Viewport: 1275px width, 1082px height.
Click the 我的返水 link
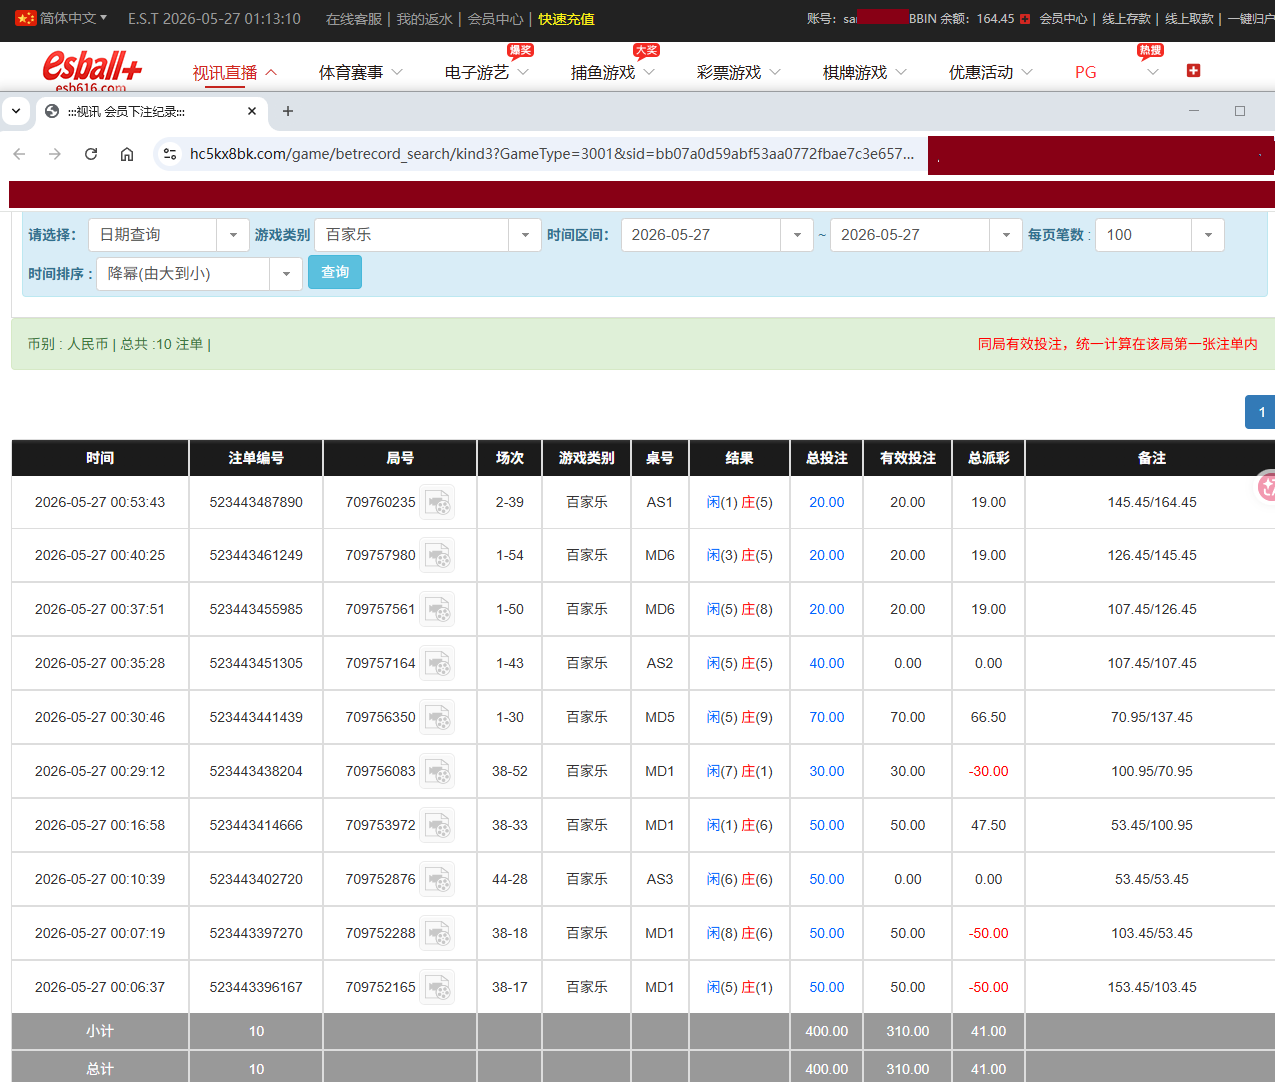pyautogui.click(x=424, y=19)
